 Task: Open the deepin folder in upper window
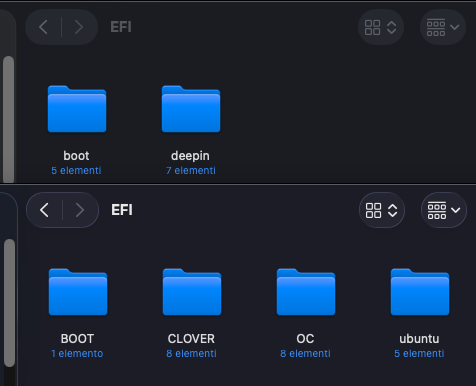tap(191, 109)
